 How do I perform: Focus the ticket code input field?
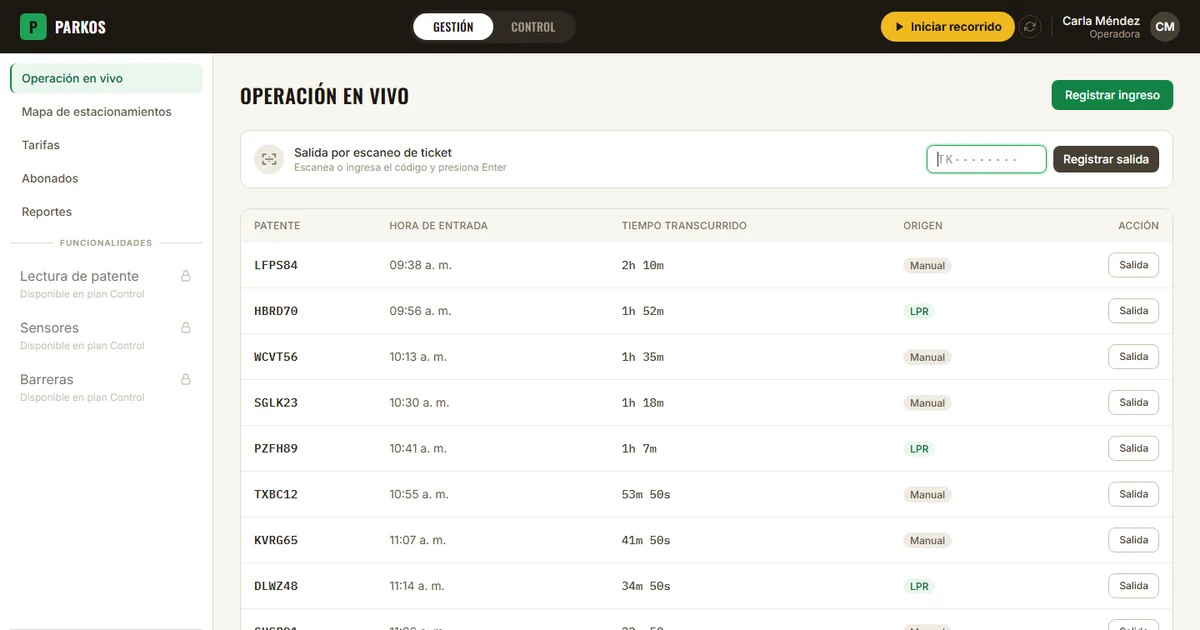click(x=987, y=159)
